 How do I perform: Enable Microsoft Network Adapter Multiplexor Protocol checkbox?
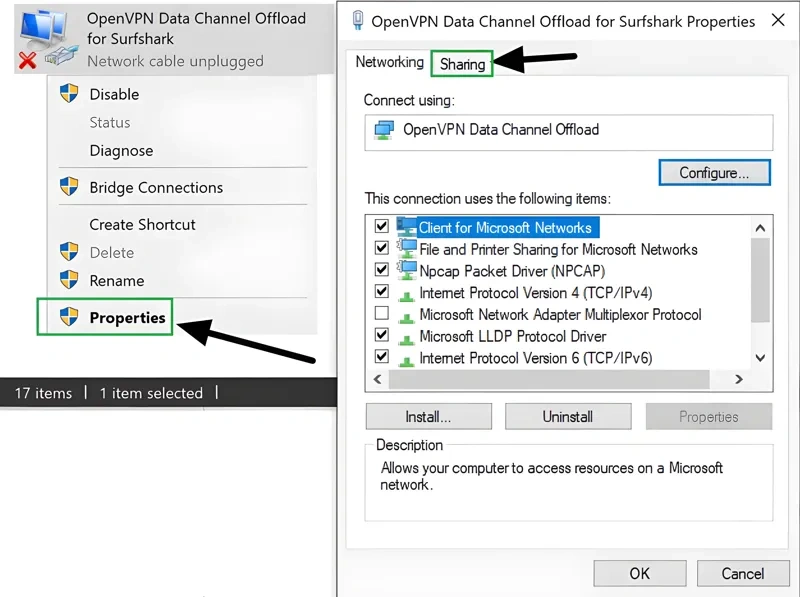pyautogui.click(x=382, y=313)
